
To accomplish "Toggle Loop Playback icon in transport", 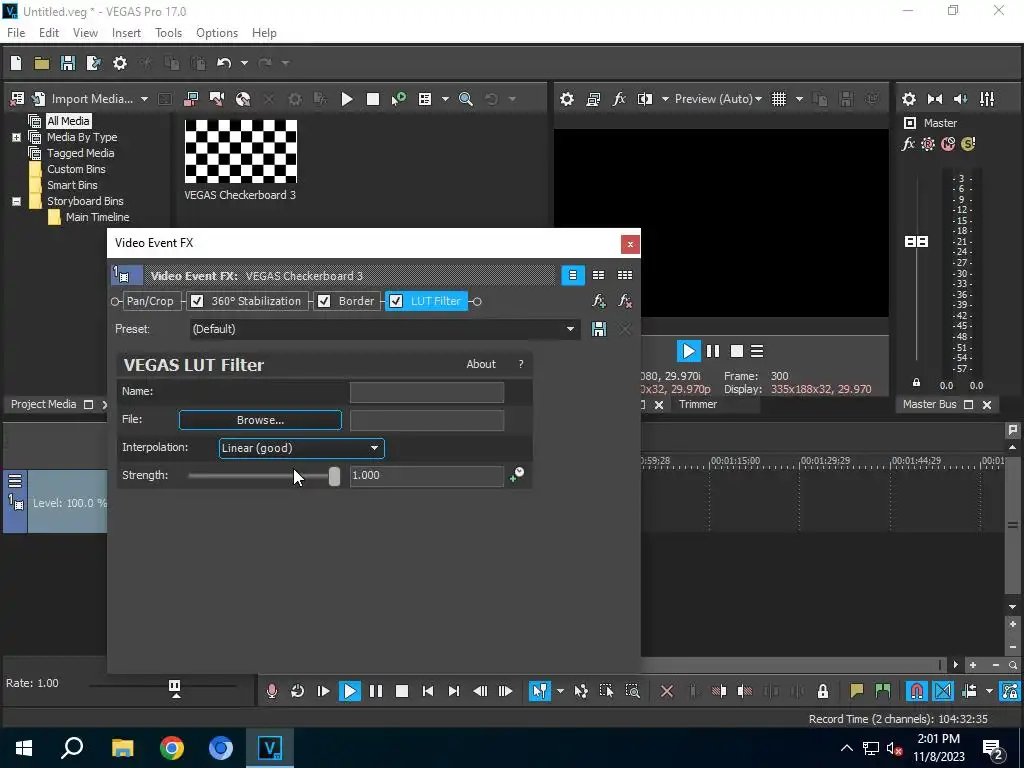I will pyautogui.click(x=298, y=691).
